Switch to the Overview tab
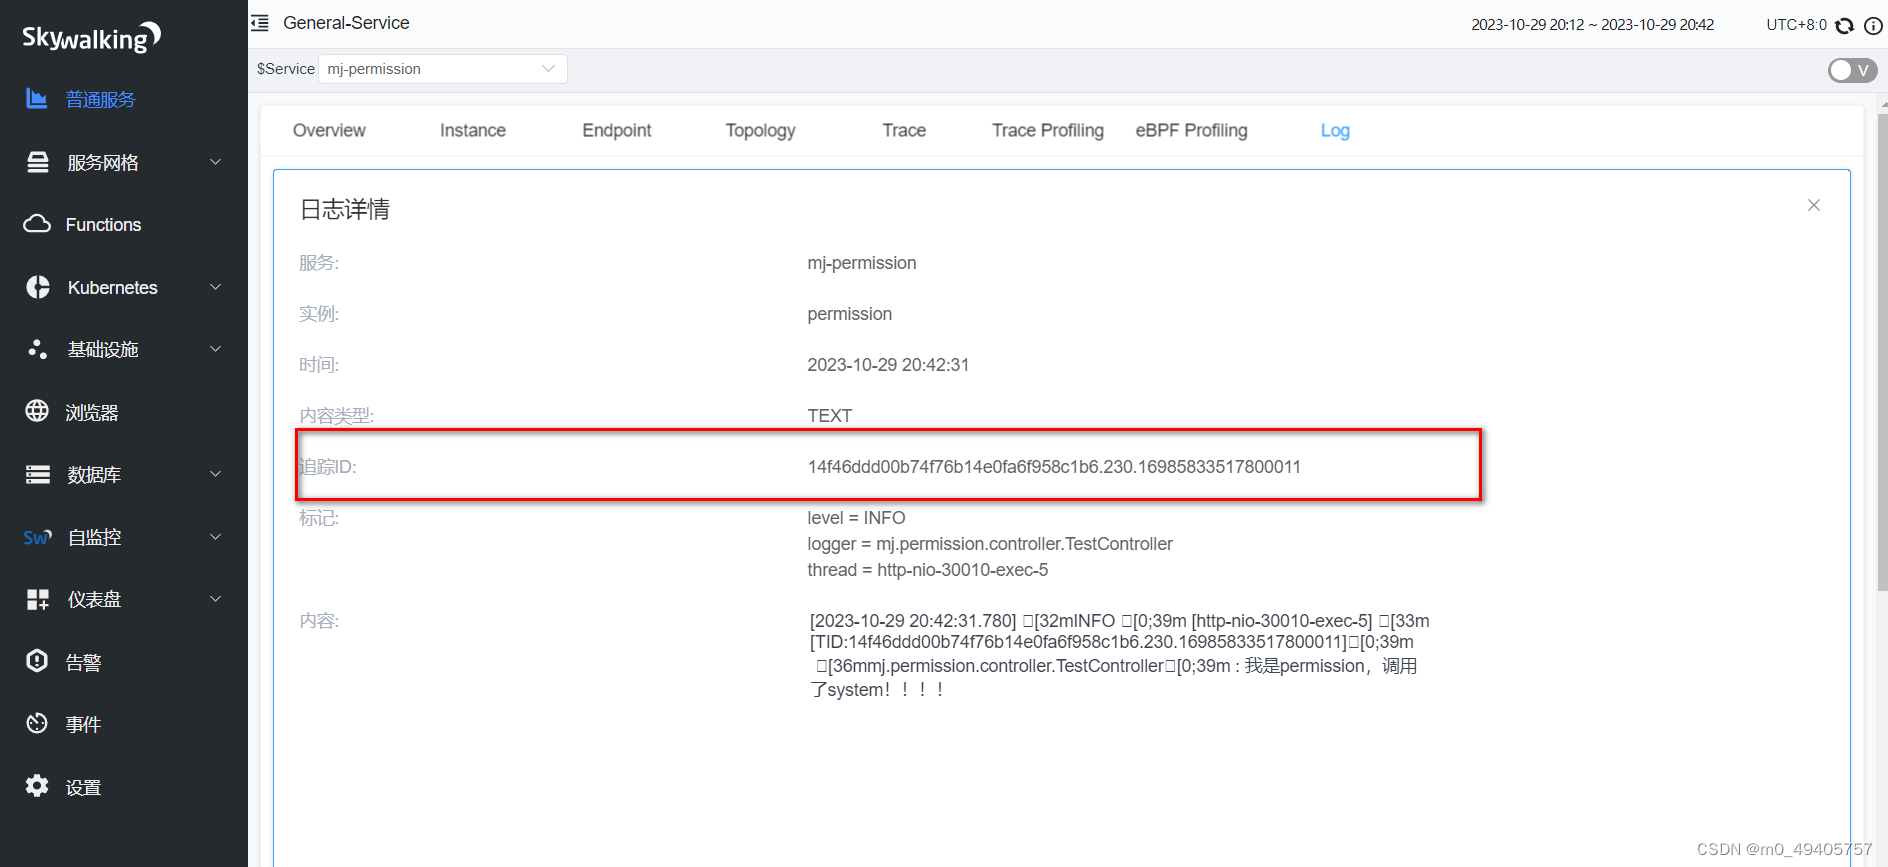 (x=329, y=131)
